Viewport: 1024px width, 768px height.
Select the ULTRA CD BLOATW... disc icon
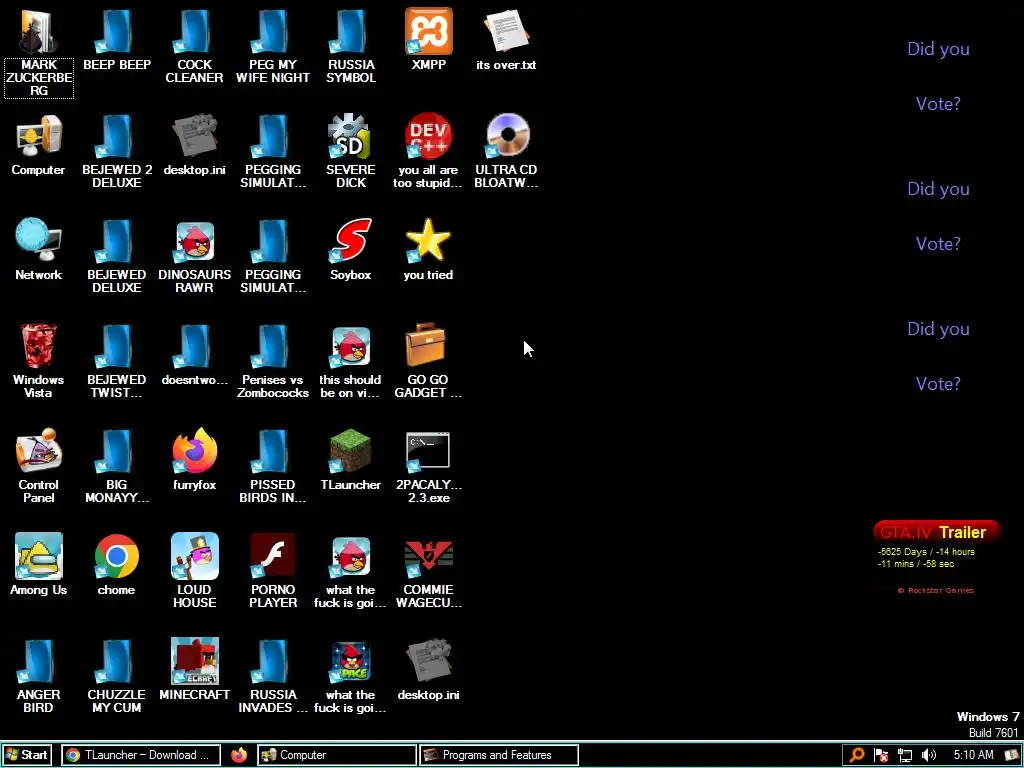click(x=506, y=137)
